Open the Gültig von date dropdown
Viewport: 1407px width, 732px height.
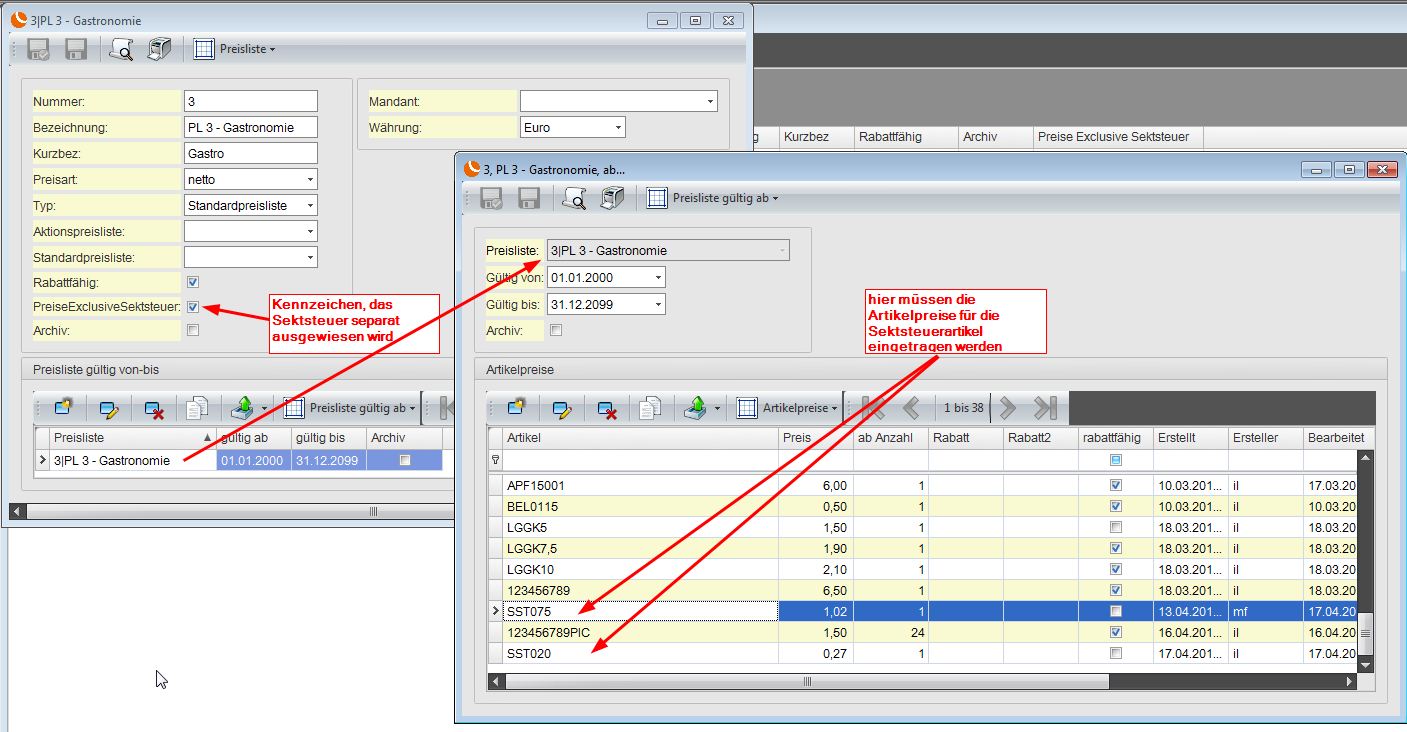point(658,277)
